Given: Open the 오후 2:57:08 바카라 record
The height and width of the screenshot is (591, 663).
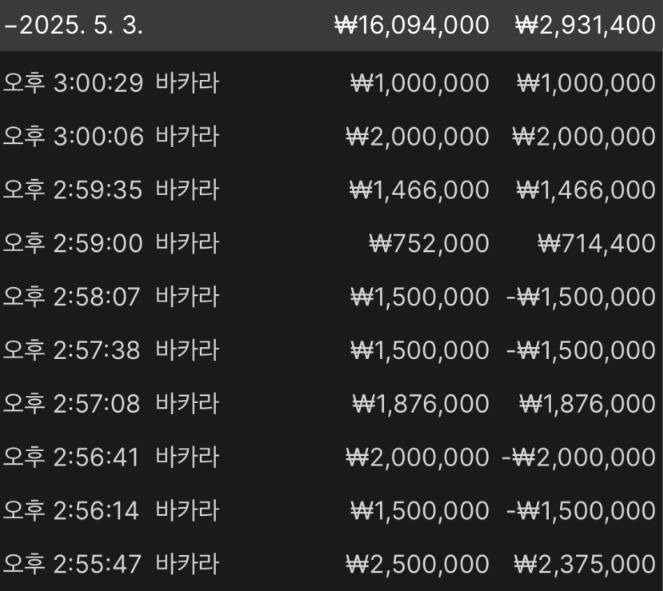Looking at the screenshot, I should point(332,404).
